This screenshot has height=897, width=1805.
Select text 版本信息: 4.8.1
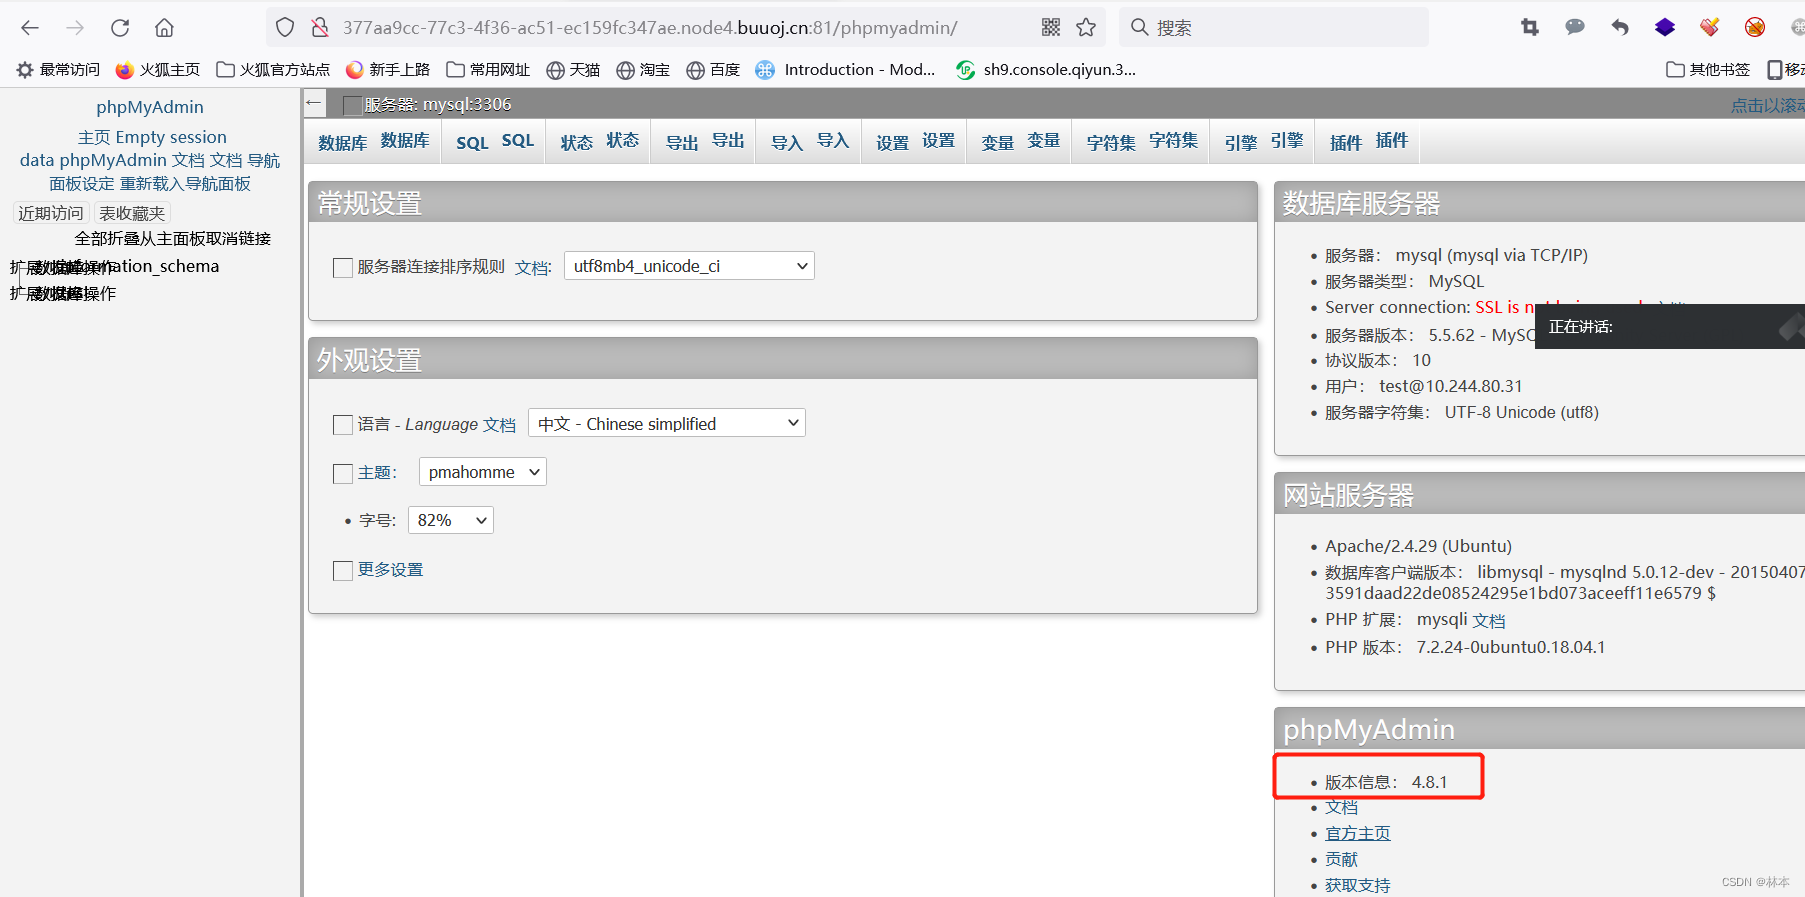point(1386,782)
